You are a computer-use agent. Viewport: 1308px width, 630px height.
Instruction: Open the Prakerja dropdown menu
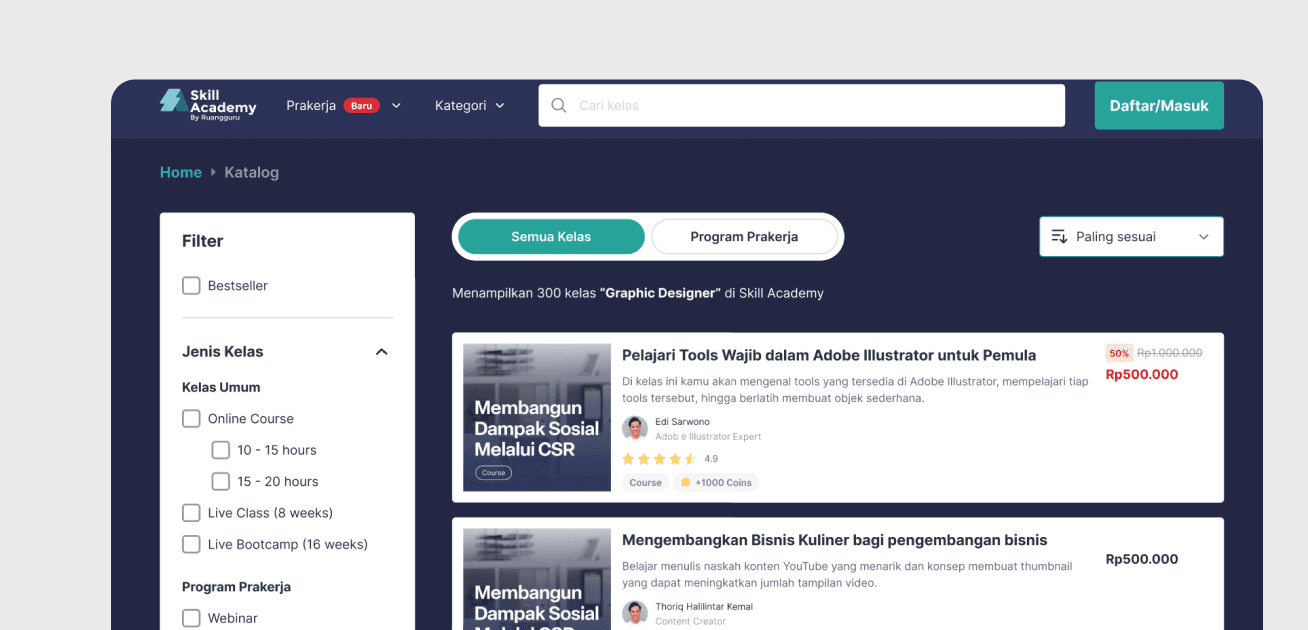[x=343, y=105]
